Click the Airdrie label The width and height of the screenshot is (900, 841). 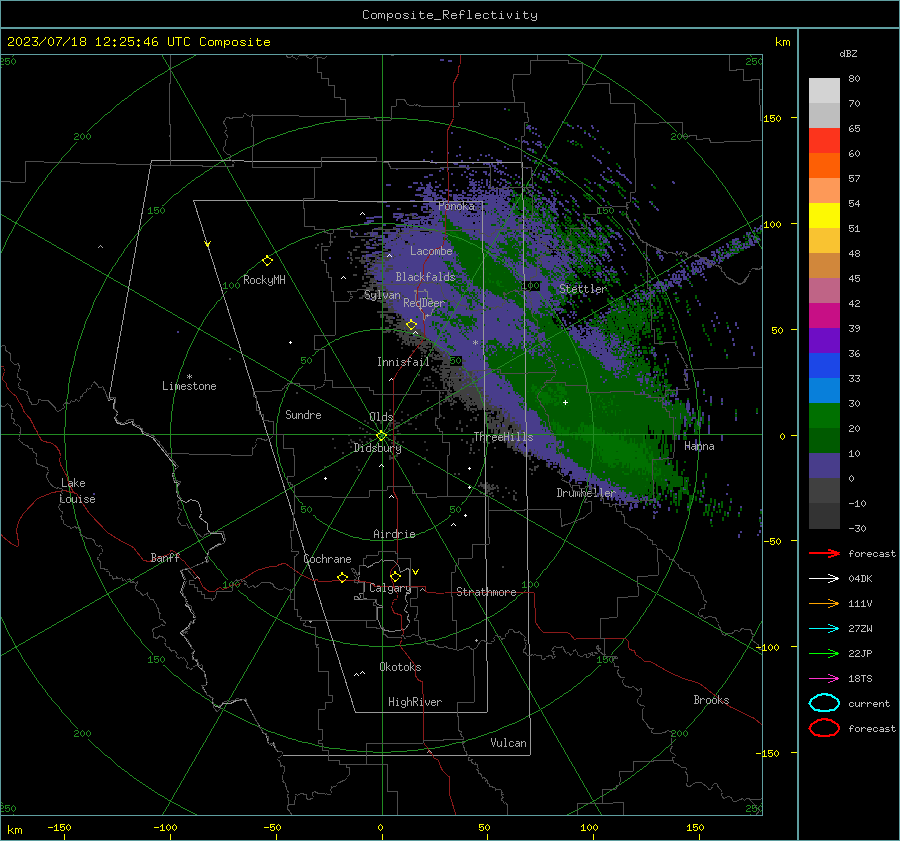pos(394,534)
